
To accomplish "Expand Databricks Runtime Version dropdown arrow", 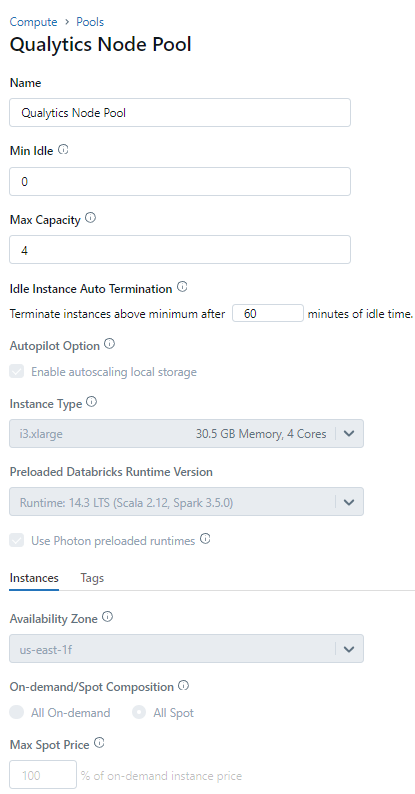I will [x=349, y=502].
